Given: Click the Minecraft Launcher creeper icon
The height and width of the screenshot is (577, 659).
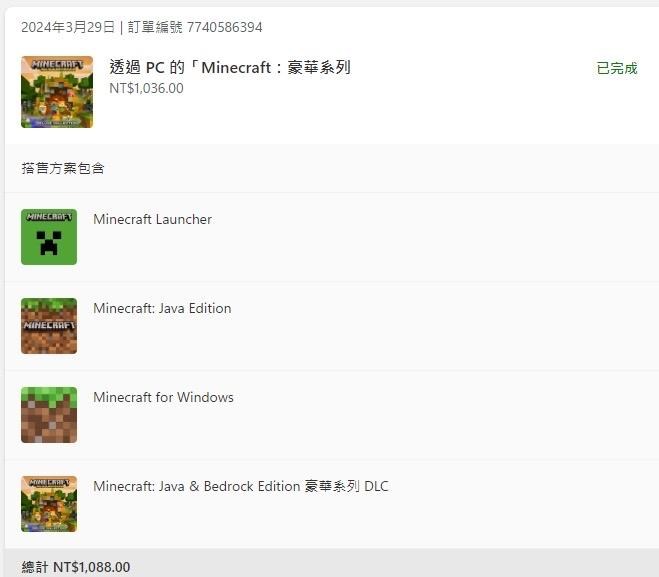Looking at the screenshot, I should click(x=49, y=237).
